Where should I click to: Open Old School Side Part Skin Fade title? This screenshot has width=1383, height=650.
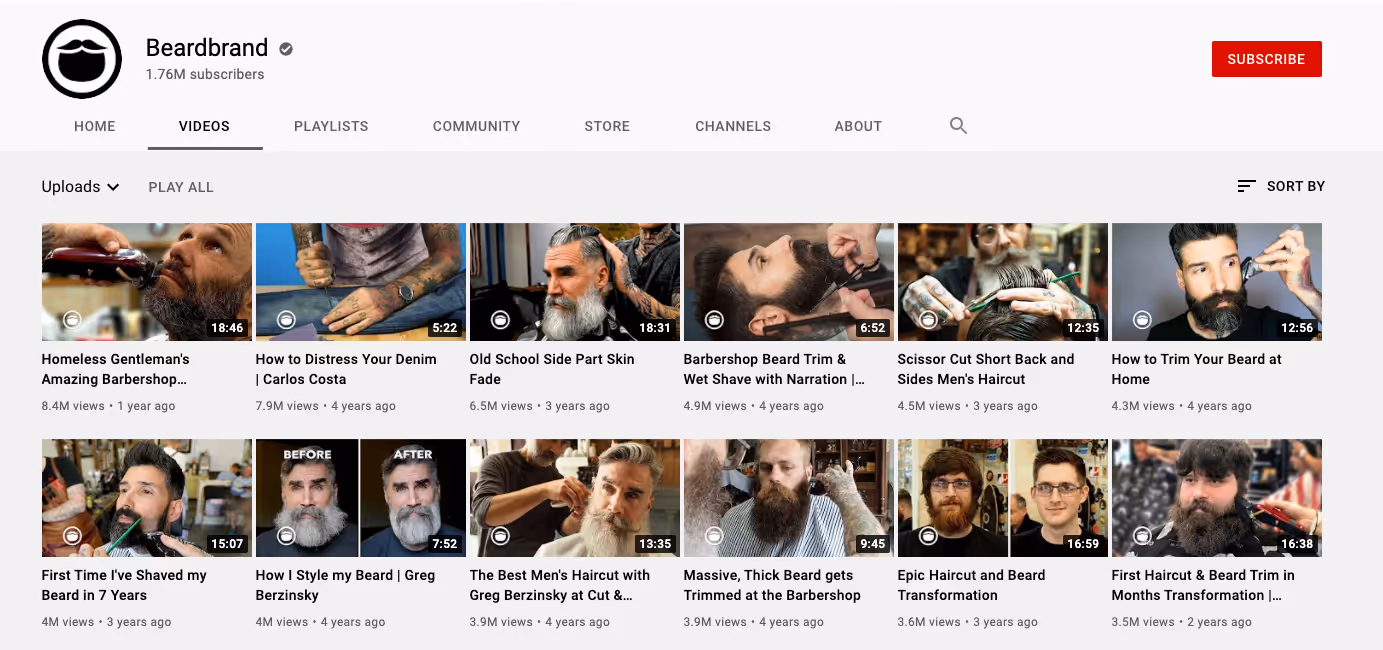tap(552, 369)
